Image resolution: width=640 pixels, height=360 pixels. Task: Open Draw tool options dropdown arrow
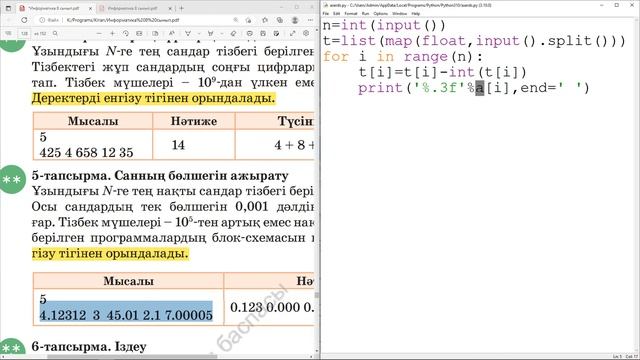coord(199,33)
